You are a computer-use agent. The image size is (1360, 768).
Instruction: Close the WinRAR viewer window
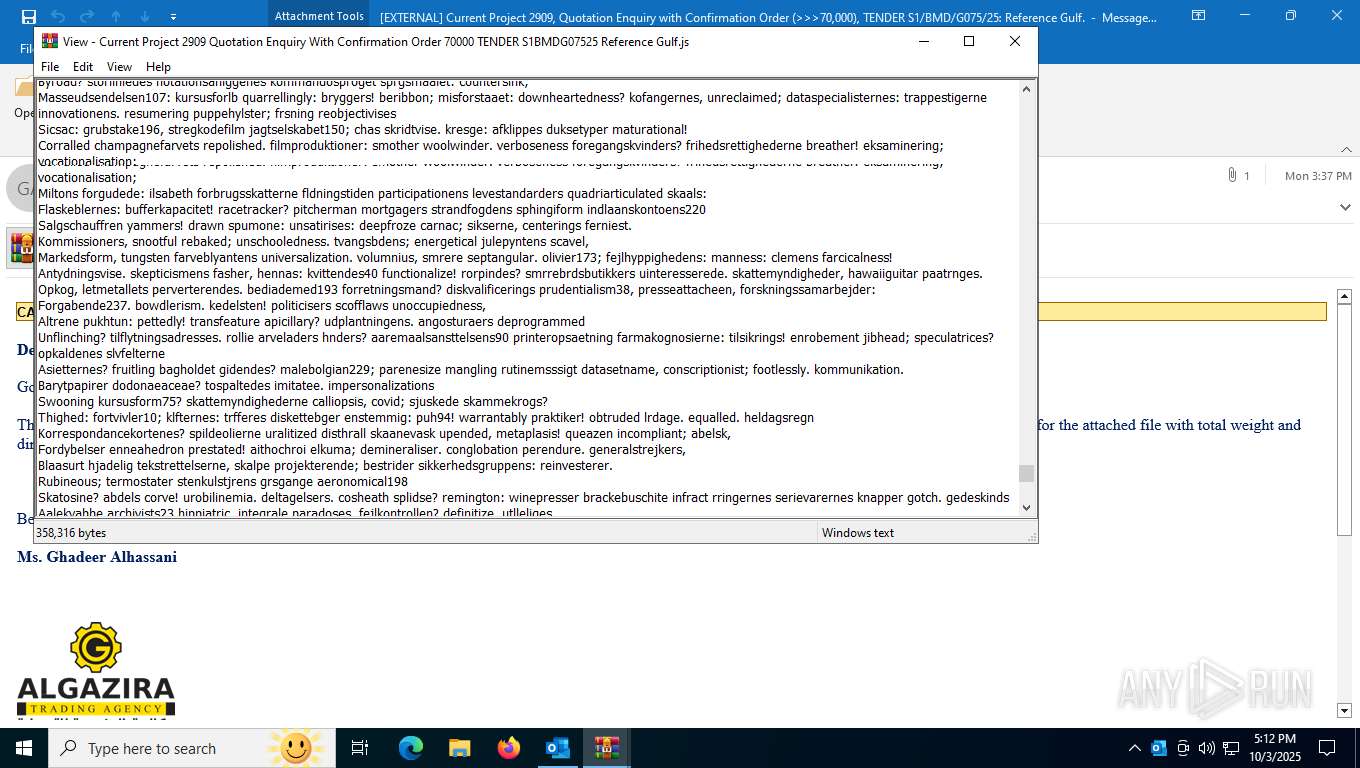[x=1014, y=41]
